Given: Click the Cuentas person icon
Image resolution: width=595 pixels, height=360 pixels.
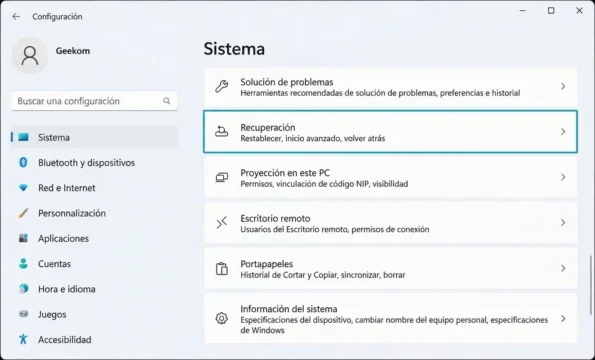Looking at the screenshot, I should (x=24, y=263).
